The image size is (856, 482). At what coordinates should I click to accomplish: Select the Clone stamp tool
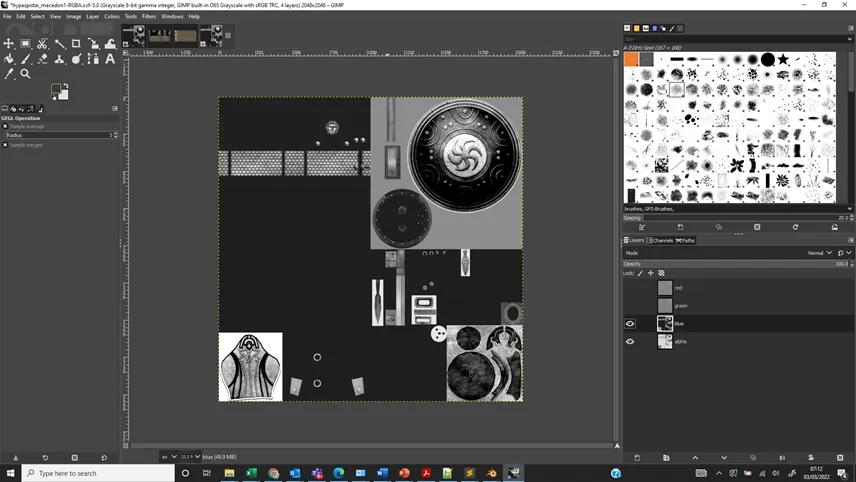(60, 58)
